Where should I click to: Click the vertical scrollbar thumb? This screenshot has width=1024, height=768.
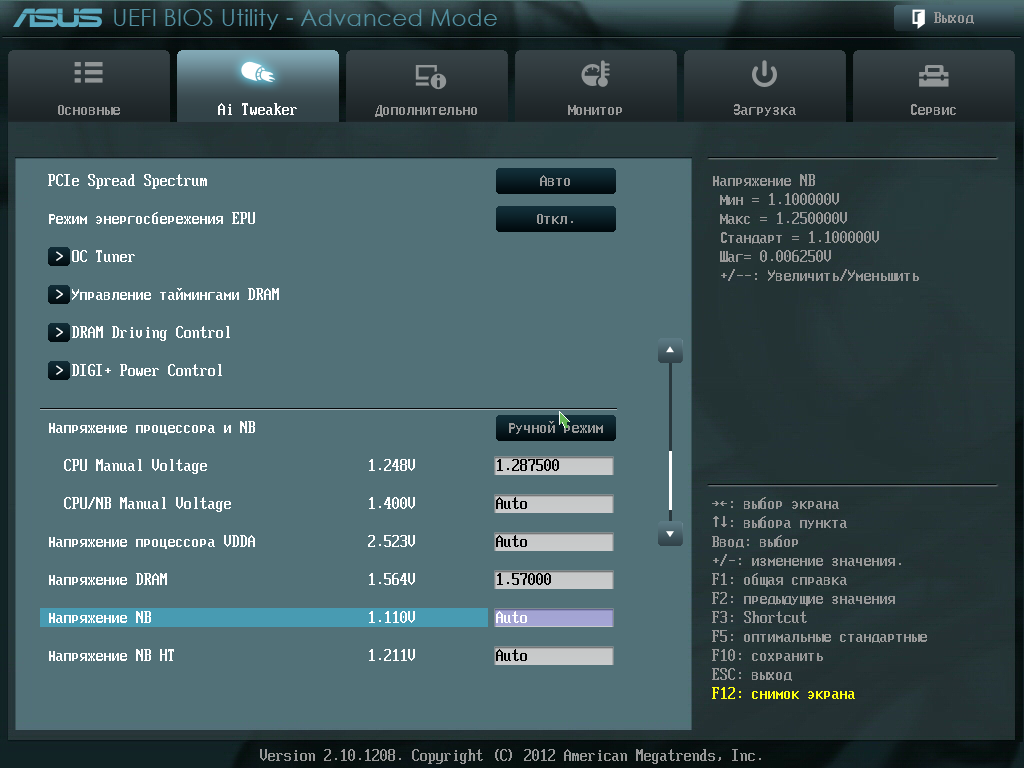tap(670, 480)
